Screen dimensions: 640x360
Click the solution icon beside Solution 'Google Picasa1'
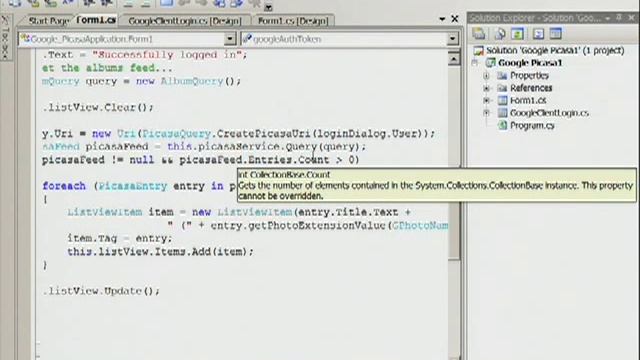pyautogui.click(x=478, y=50)
